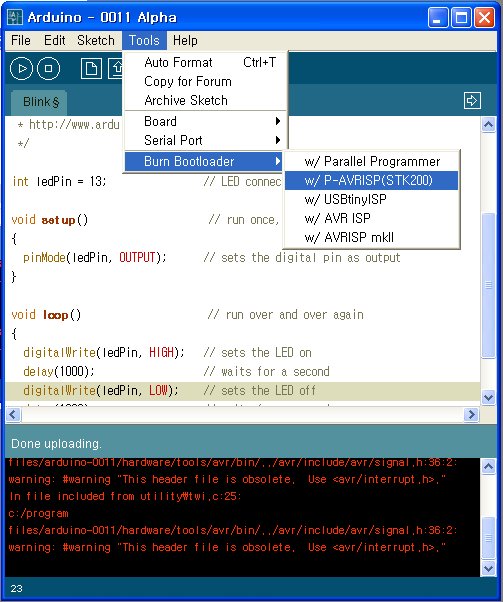Click 'pinMode(ledPin, OUTPUT);' code line

(94, 257)
